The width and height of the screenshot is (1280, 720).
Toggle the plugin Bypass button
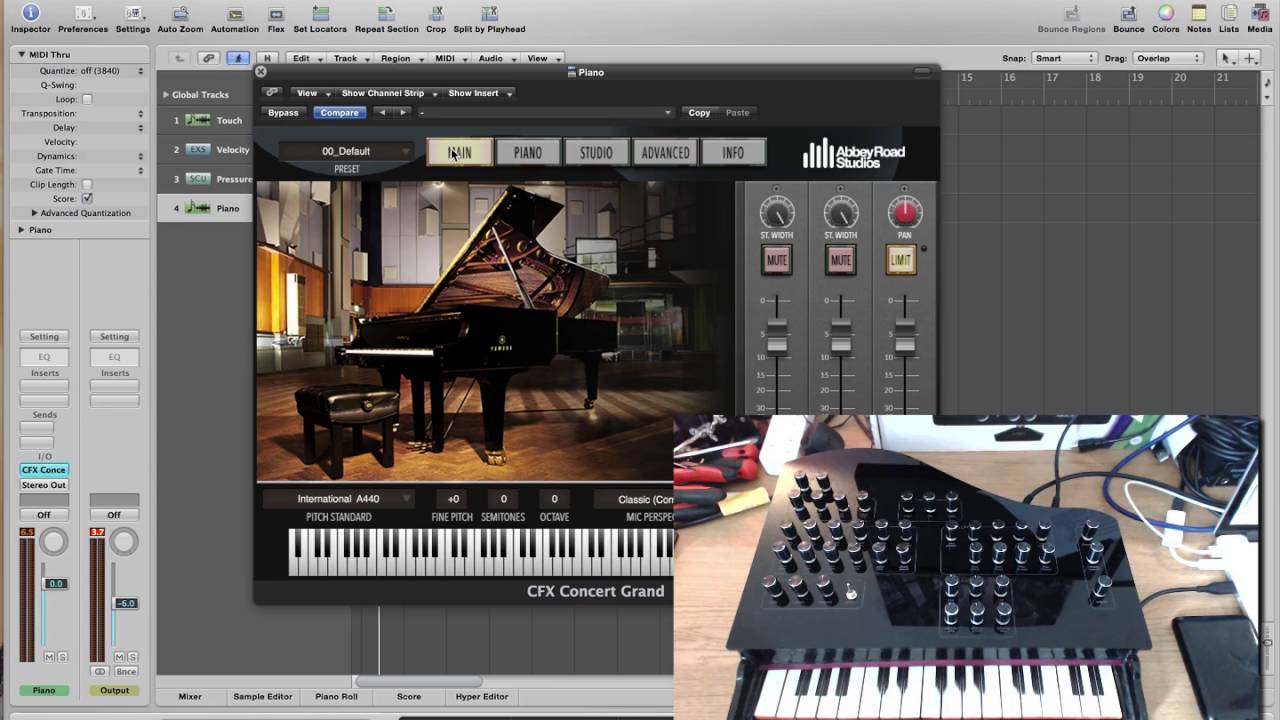tap(283, 113)
